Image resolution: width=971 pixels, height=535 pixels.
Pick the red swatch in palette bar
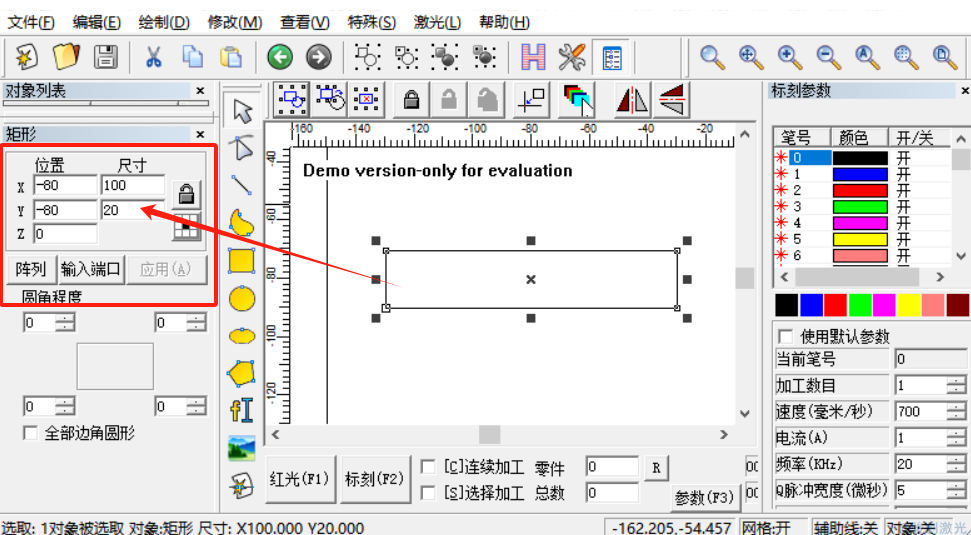coord(835,305)
